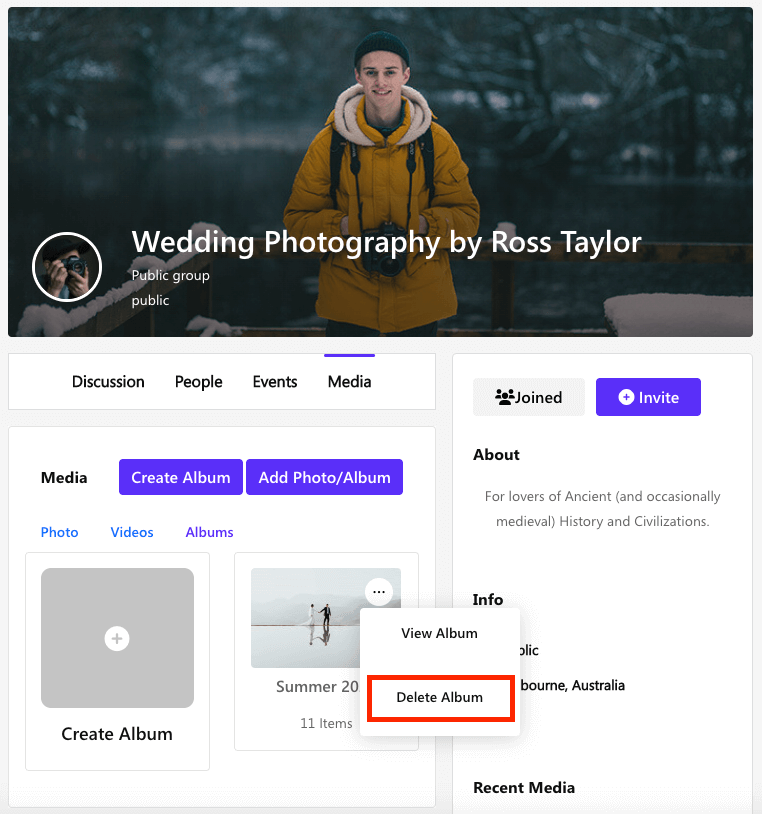Screen dimensions: 762x814
Task: Click the plus icon in the gray album tile
Action: pos(117,638)
